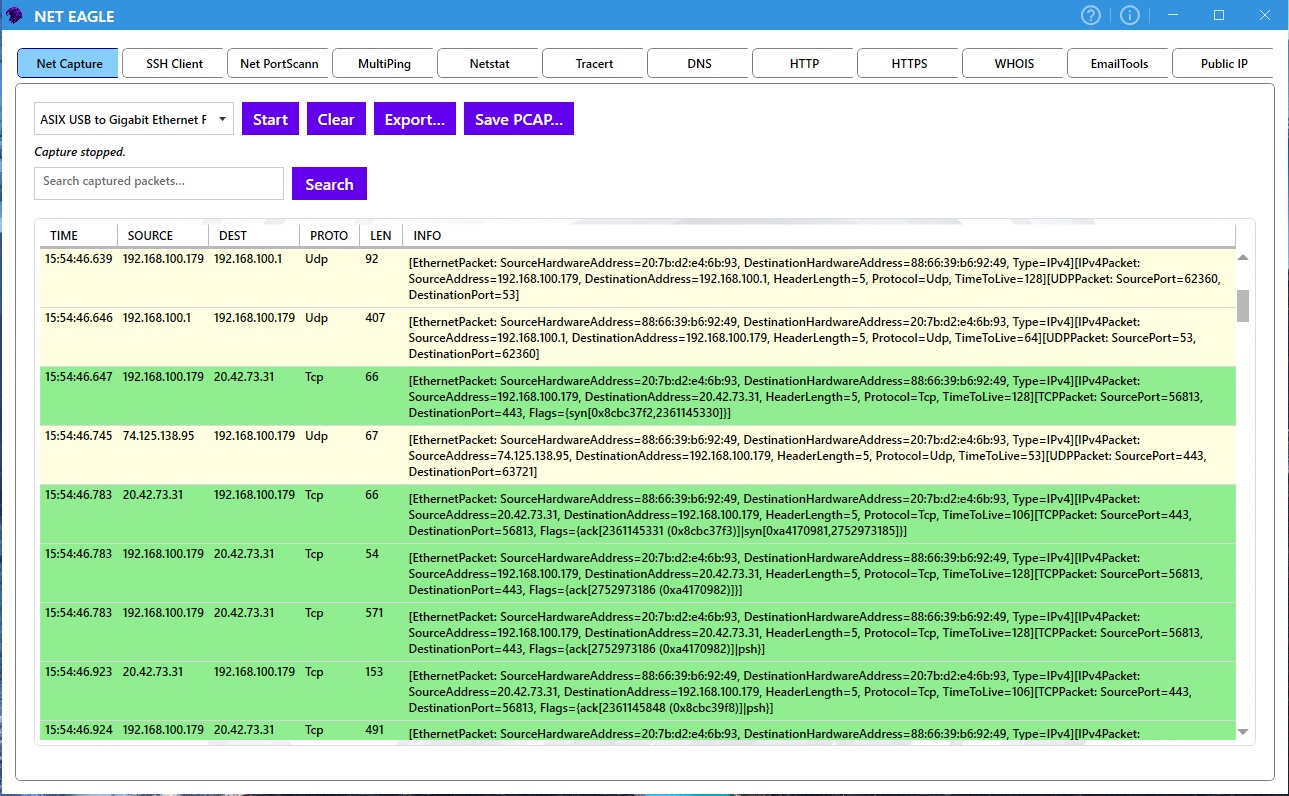Select the HTTPS tab
The height and width of the screenshot is (796, 1289).
[x=909, y=63]
